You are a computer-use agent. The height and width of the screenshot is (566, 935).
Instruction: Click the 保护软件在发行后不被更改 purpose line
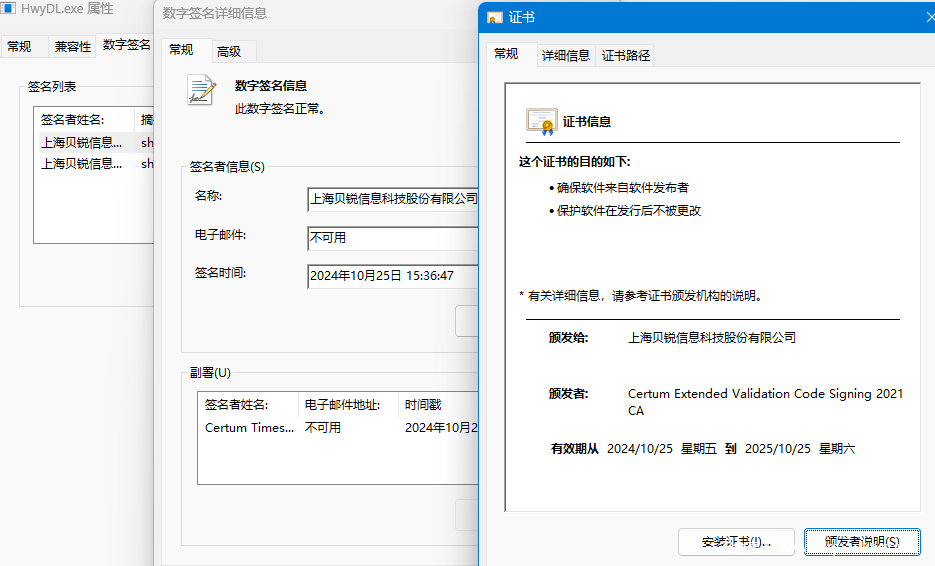coord(629,211)
